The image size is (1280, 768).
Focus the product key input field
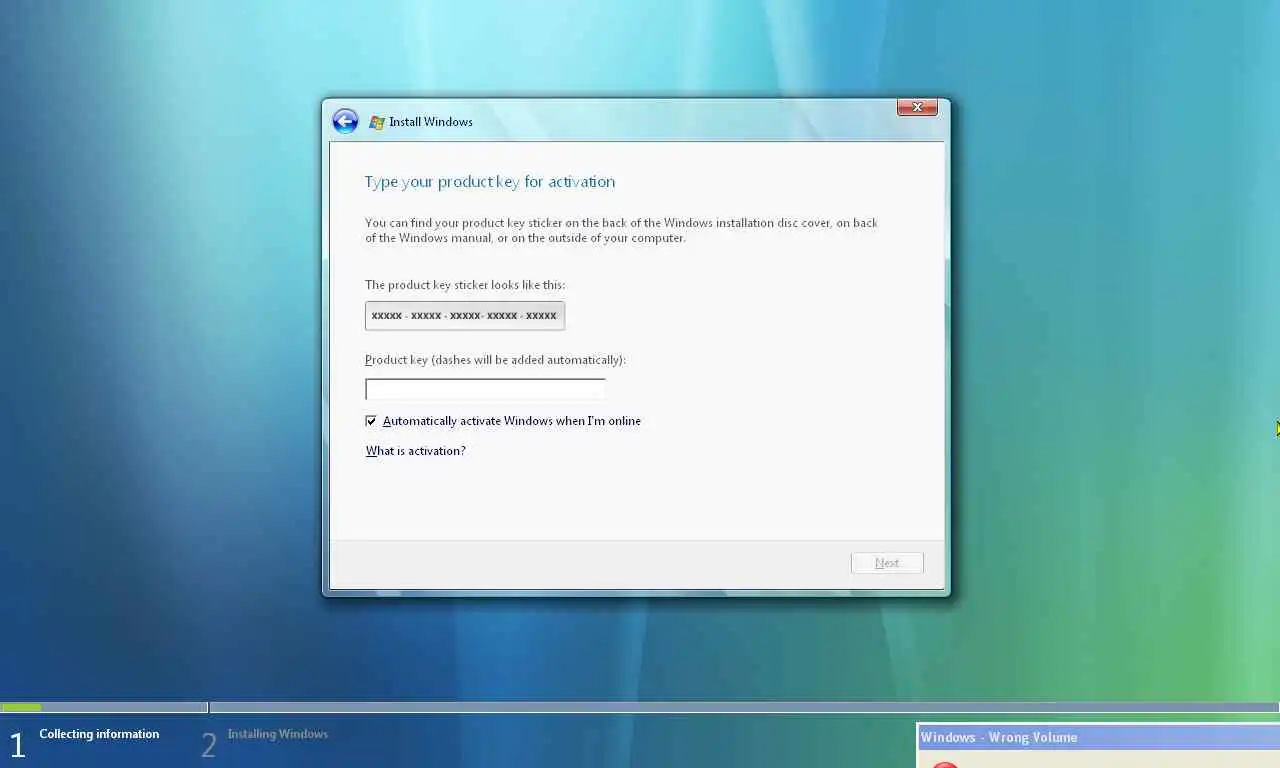coord(485,389)
